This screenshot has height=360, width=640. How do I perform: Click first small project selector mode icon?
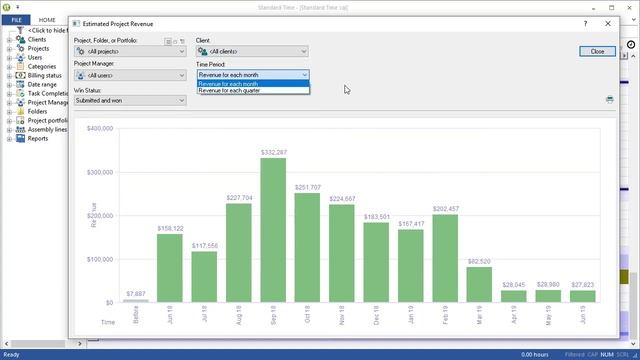168,41
